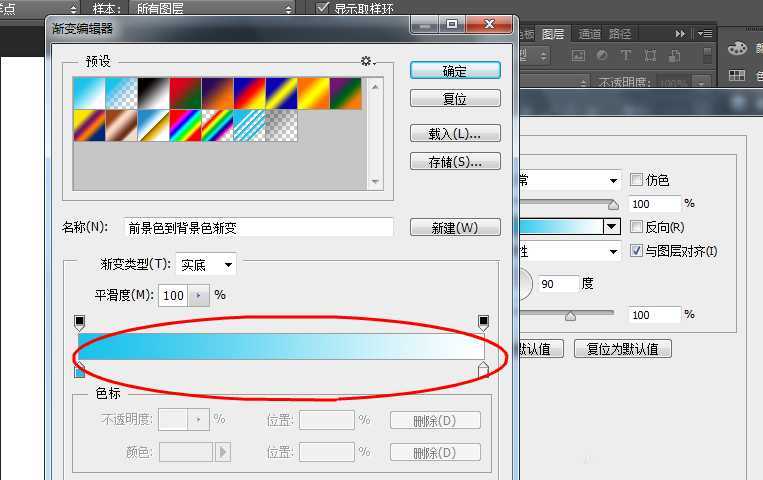This screenshot has width=763, height=480.
Task: Enable the 仿色 dither checkbox
Action: coord(637,180)
